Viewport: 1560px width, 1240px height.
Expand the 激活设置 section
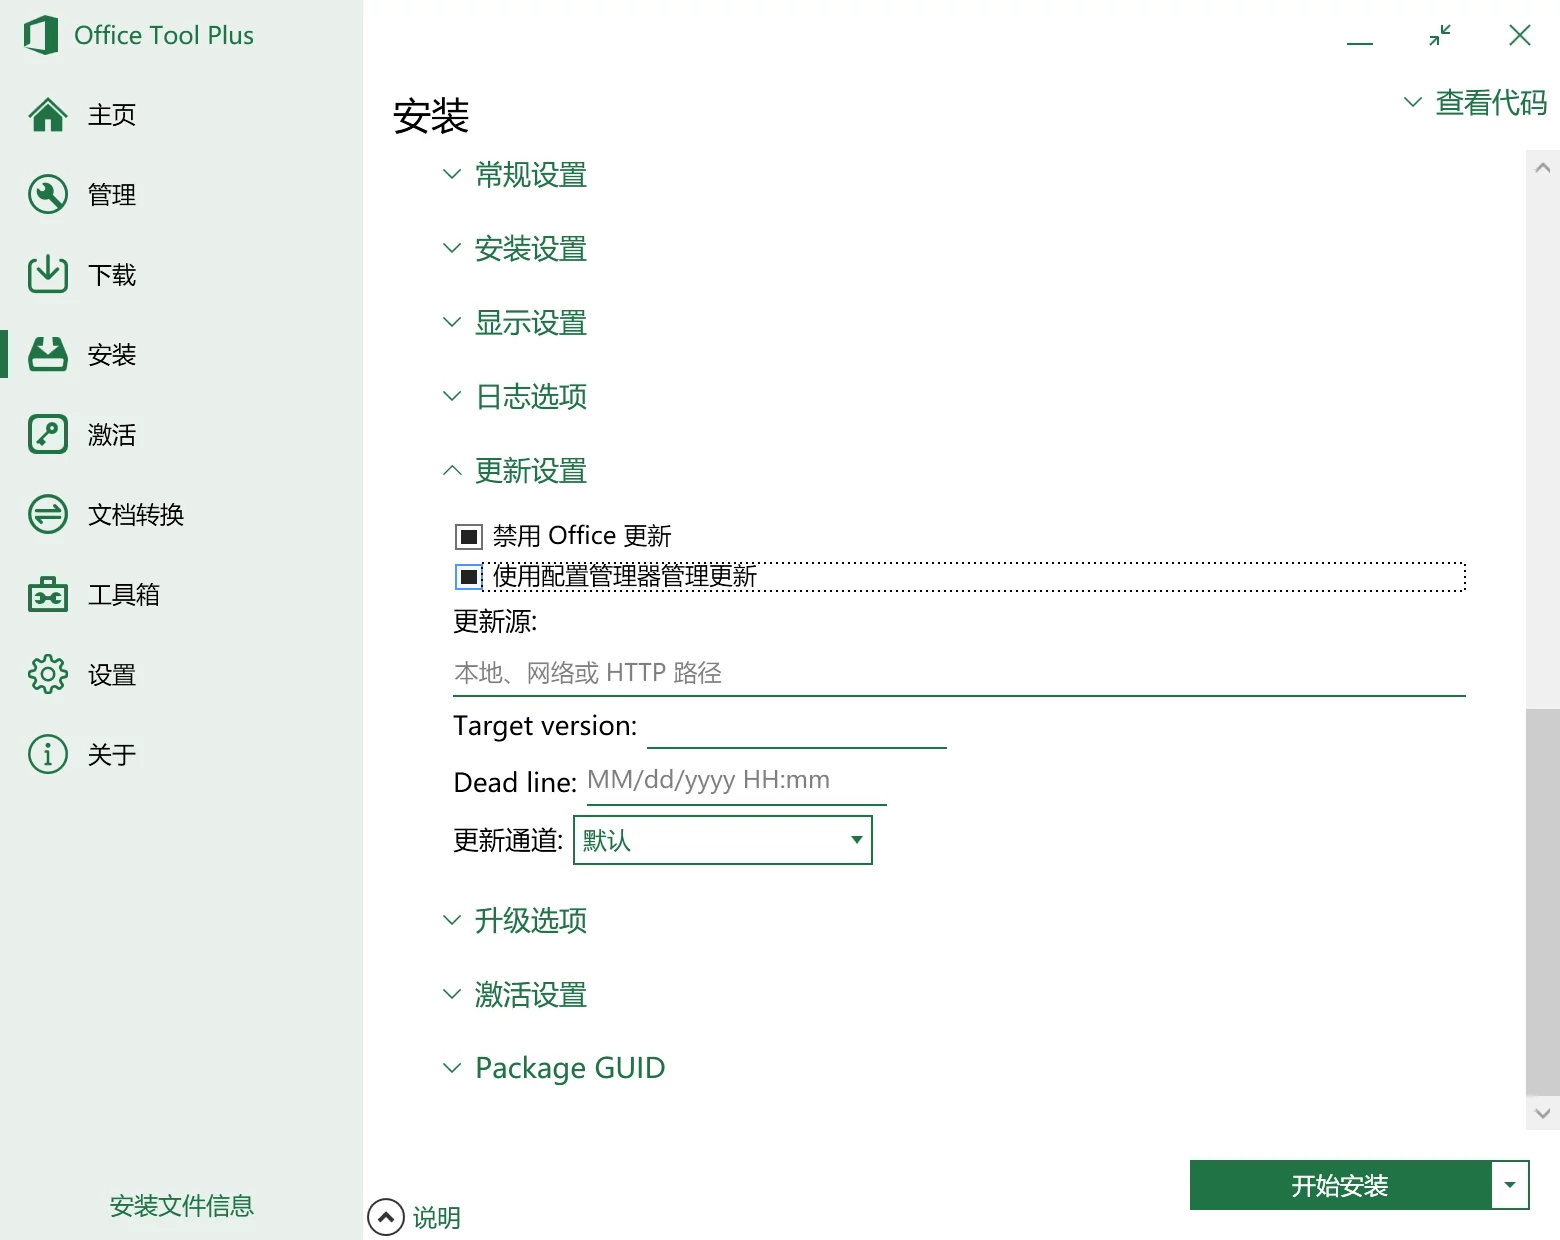(515, 995)
